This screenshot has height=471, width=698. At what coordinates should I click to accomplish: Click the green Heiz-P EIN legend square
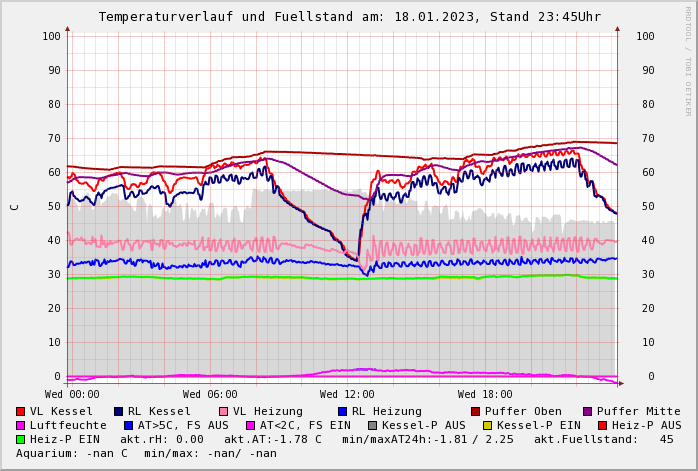21,440
